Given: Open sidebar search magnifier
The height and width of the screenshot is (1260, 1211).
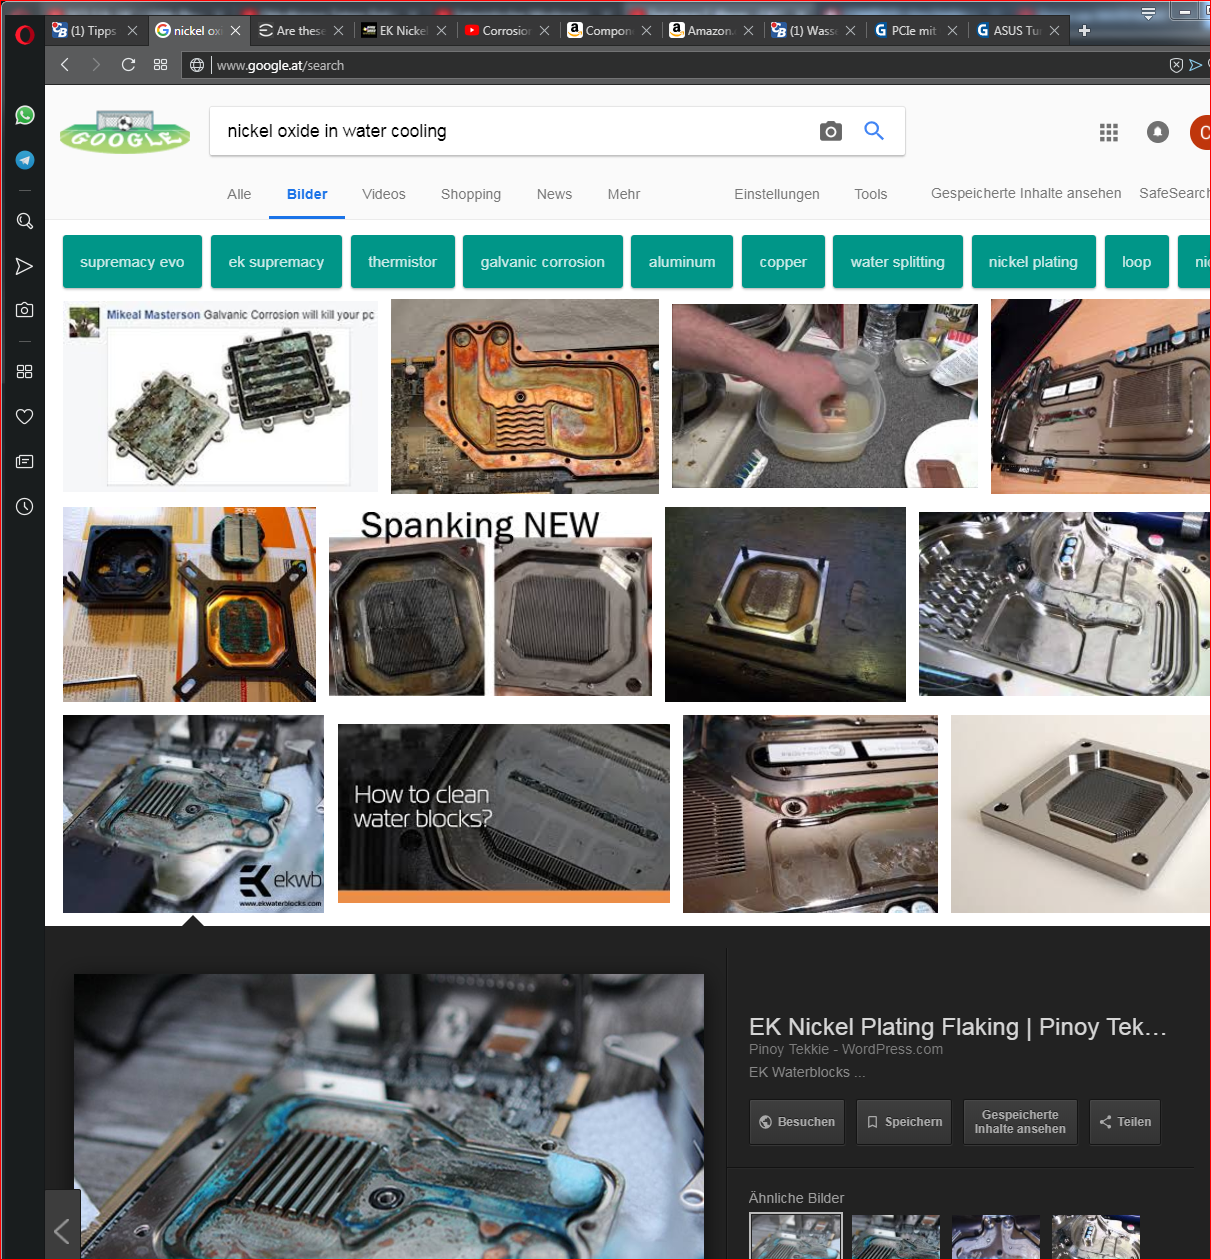Looking at the screenshot, I should click(x=25, y=221).
